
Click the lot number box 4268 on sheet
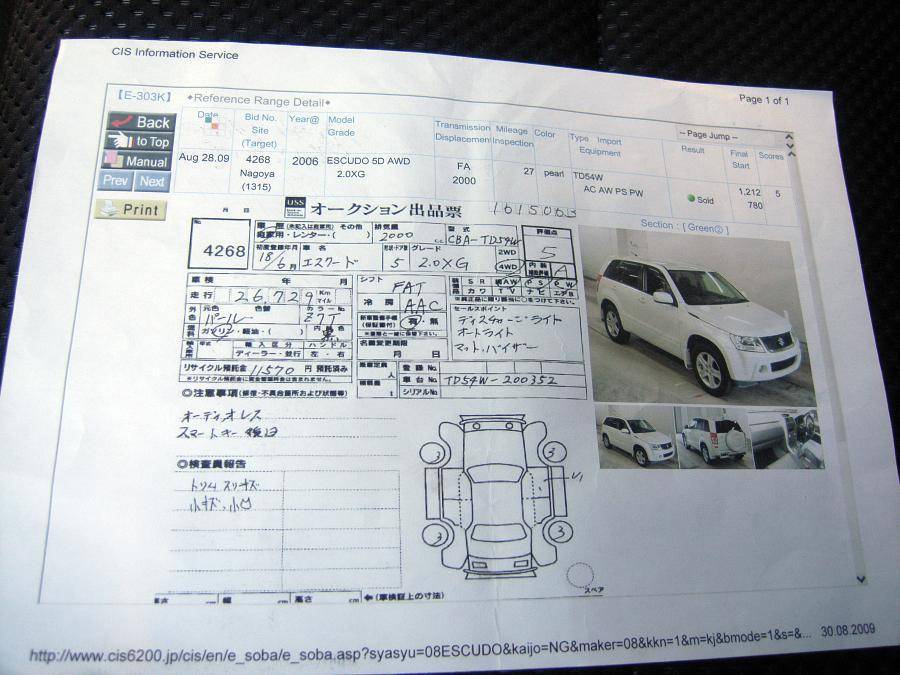(219, 243)
